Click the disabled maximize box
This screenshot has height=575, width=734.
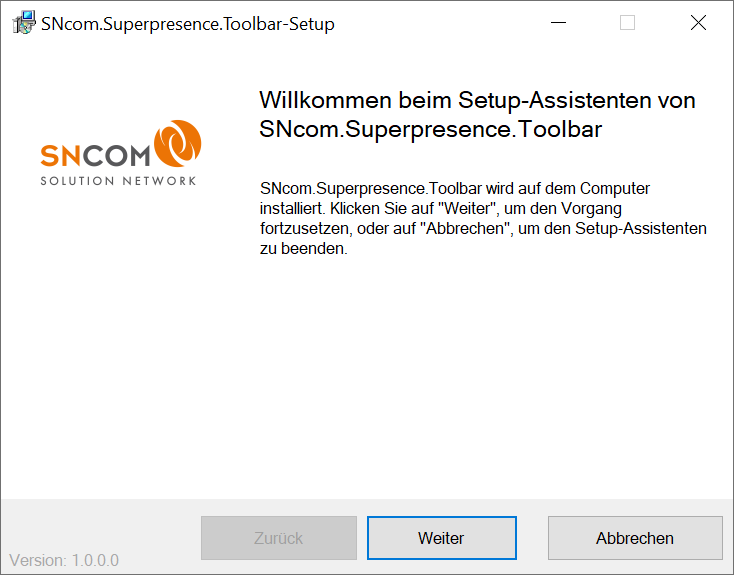pos(627,22)
